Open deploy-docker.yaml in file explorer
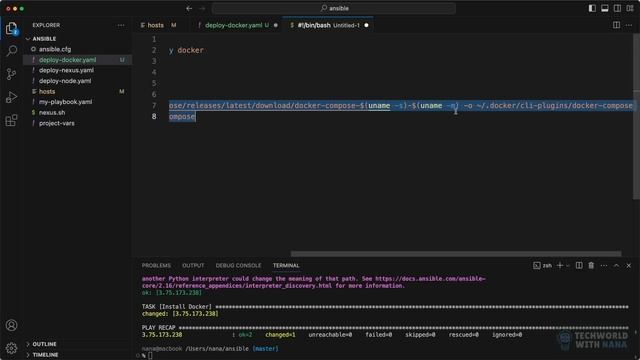 click(67, 60)
